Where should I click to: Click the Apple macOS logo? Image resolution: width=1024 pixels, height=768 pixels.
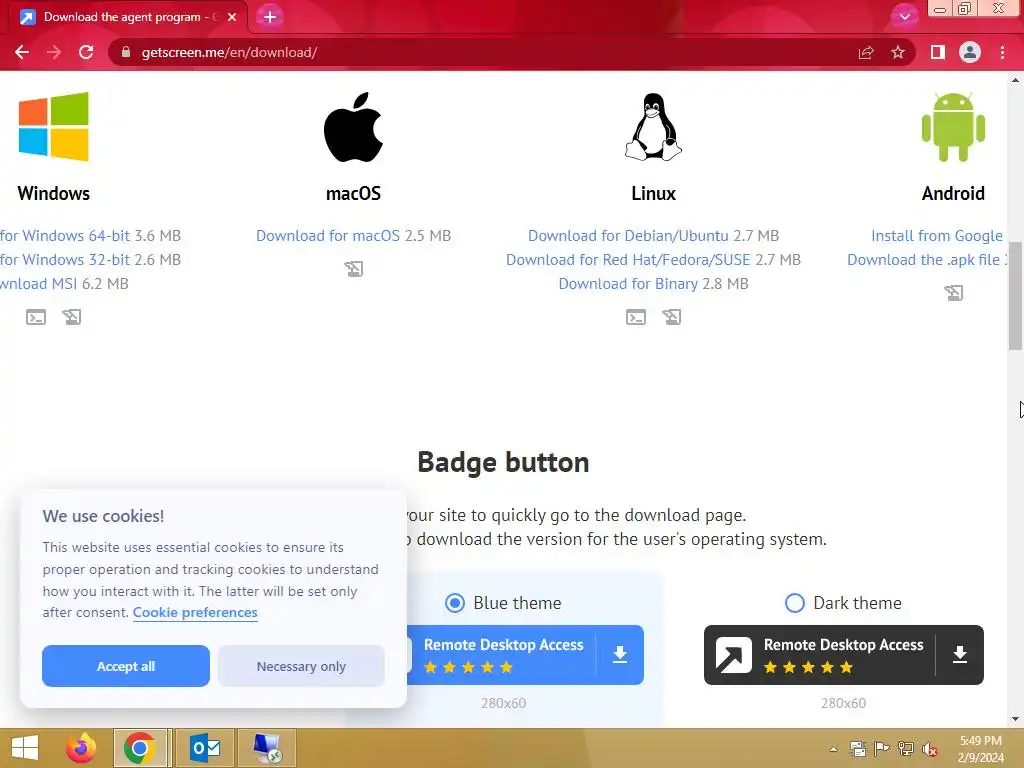coord(353,127)
